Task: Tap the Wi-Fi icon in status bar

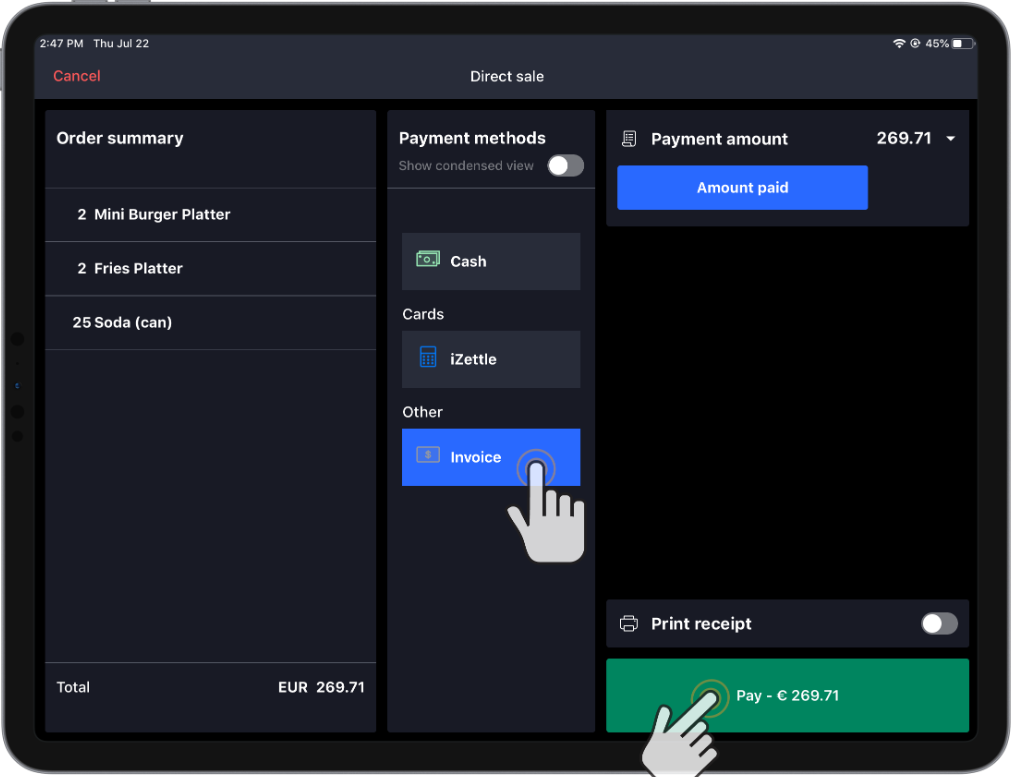Action: (x=899, y=44)
